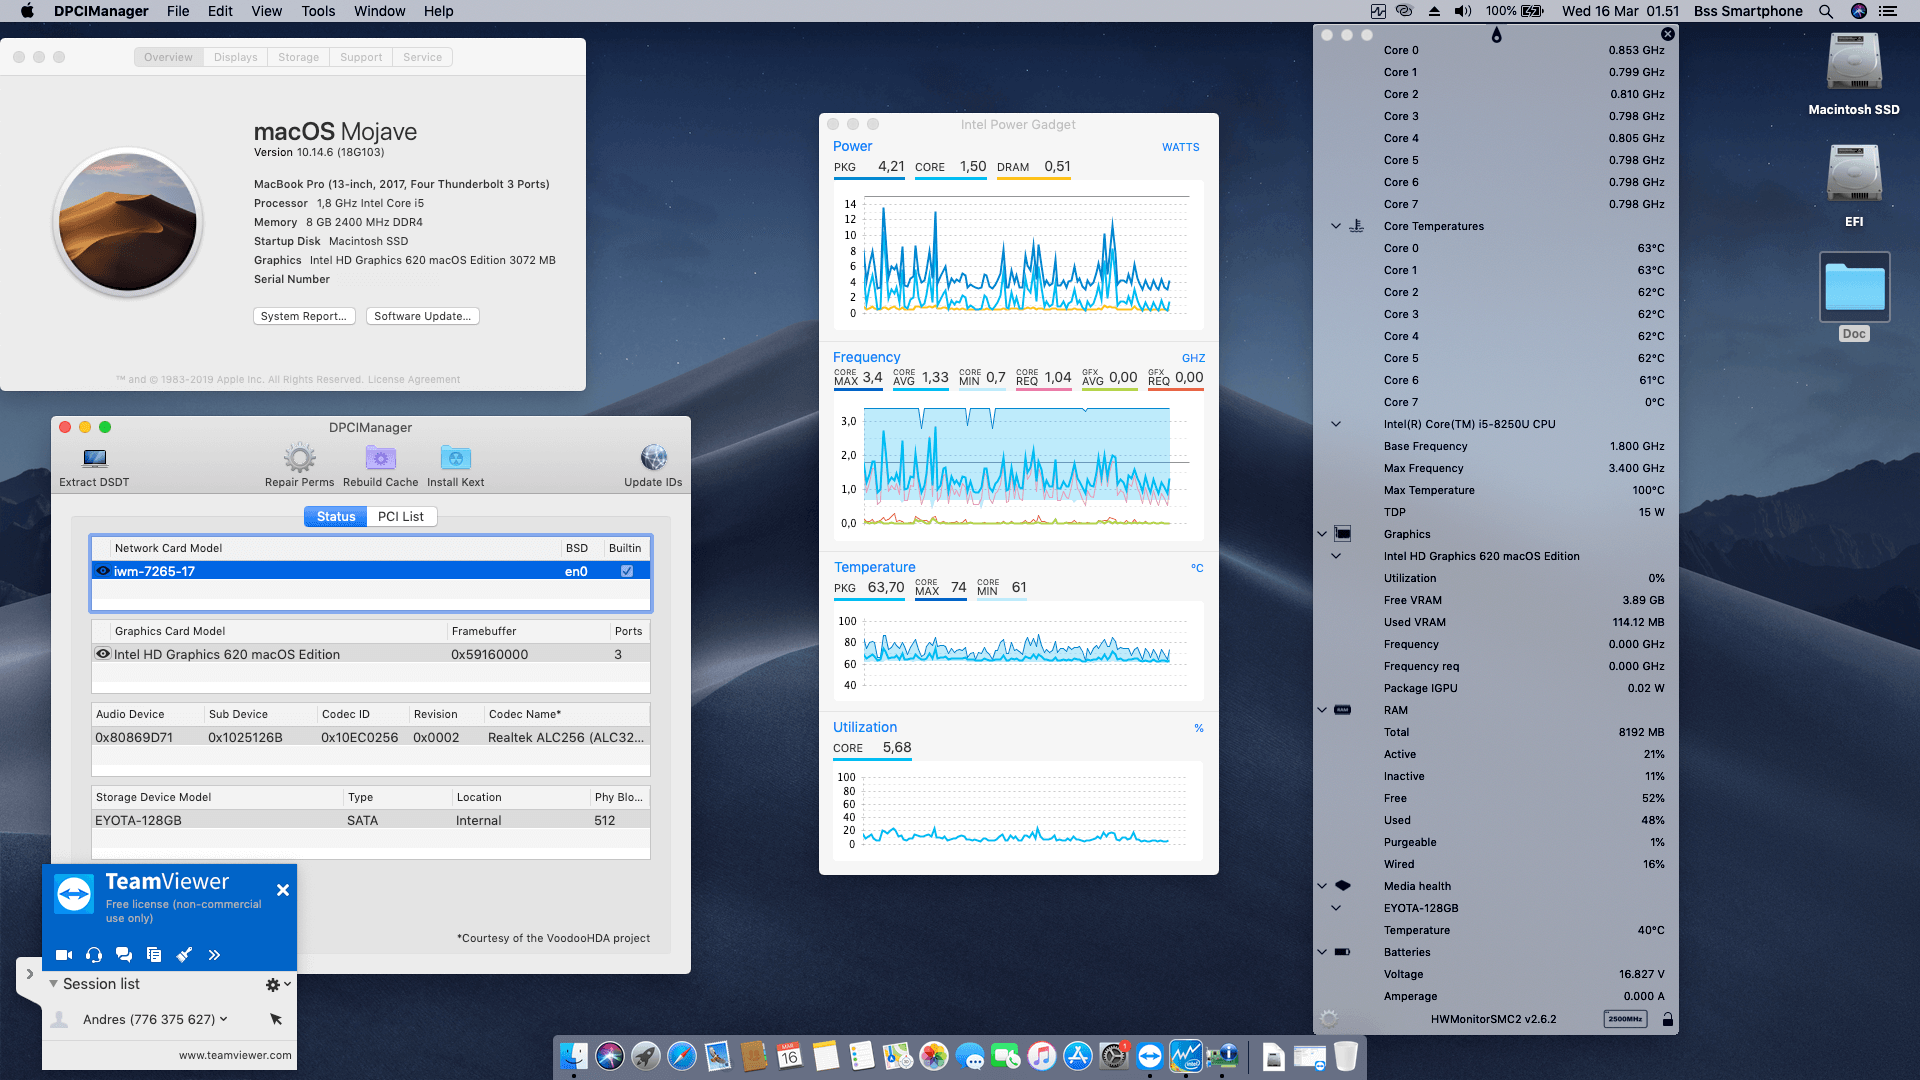Open DPCIManager icon in Dock

tap(1222, 1056)
